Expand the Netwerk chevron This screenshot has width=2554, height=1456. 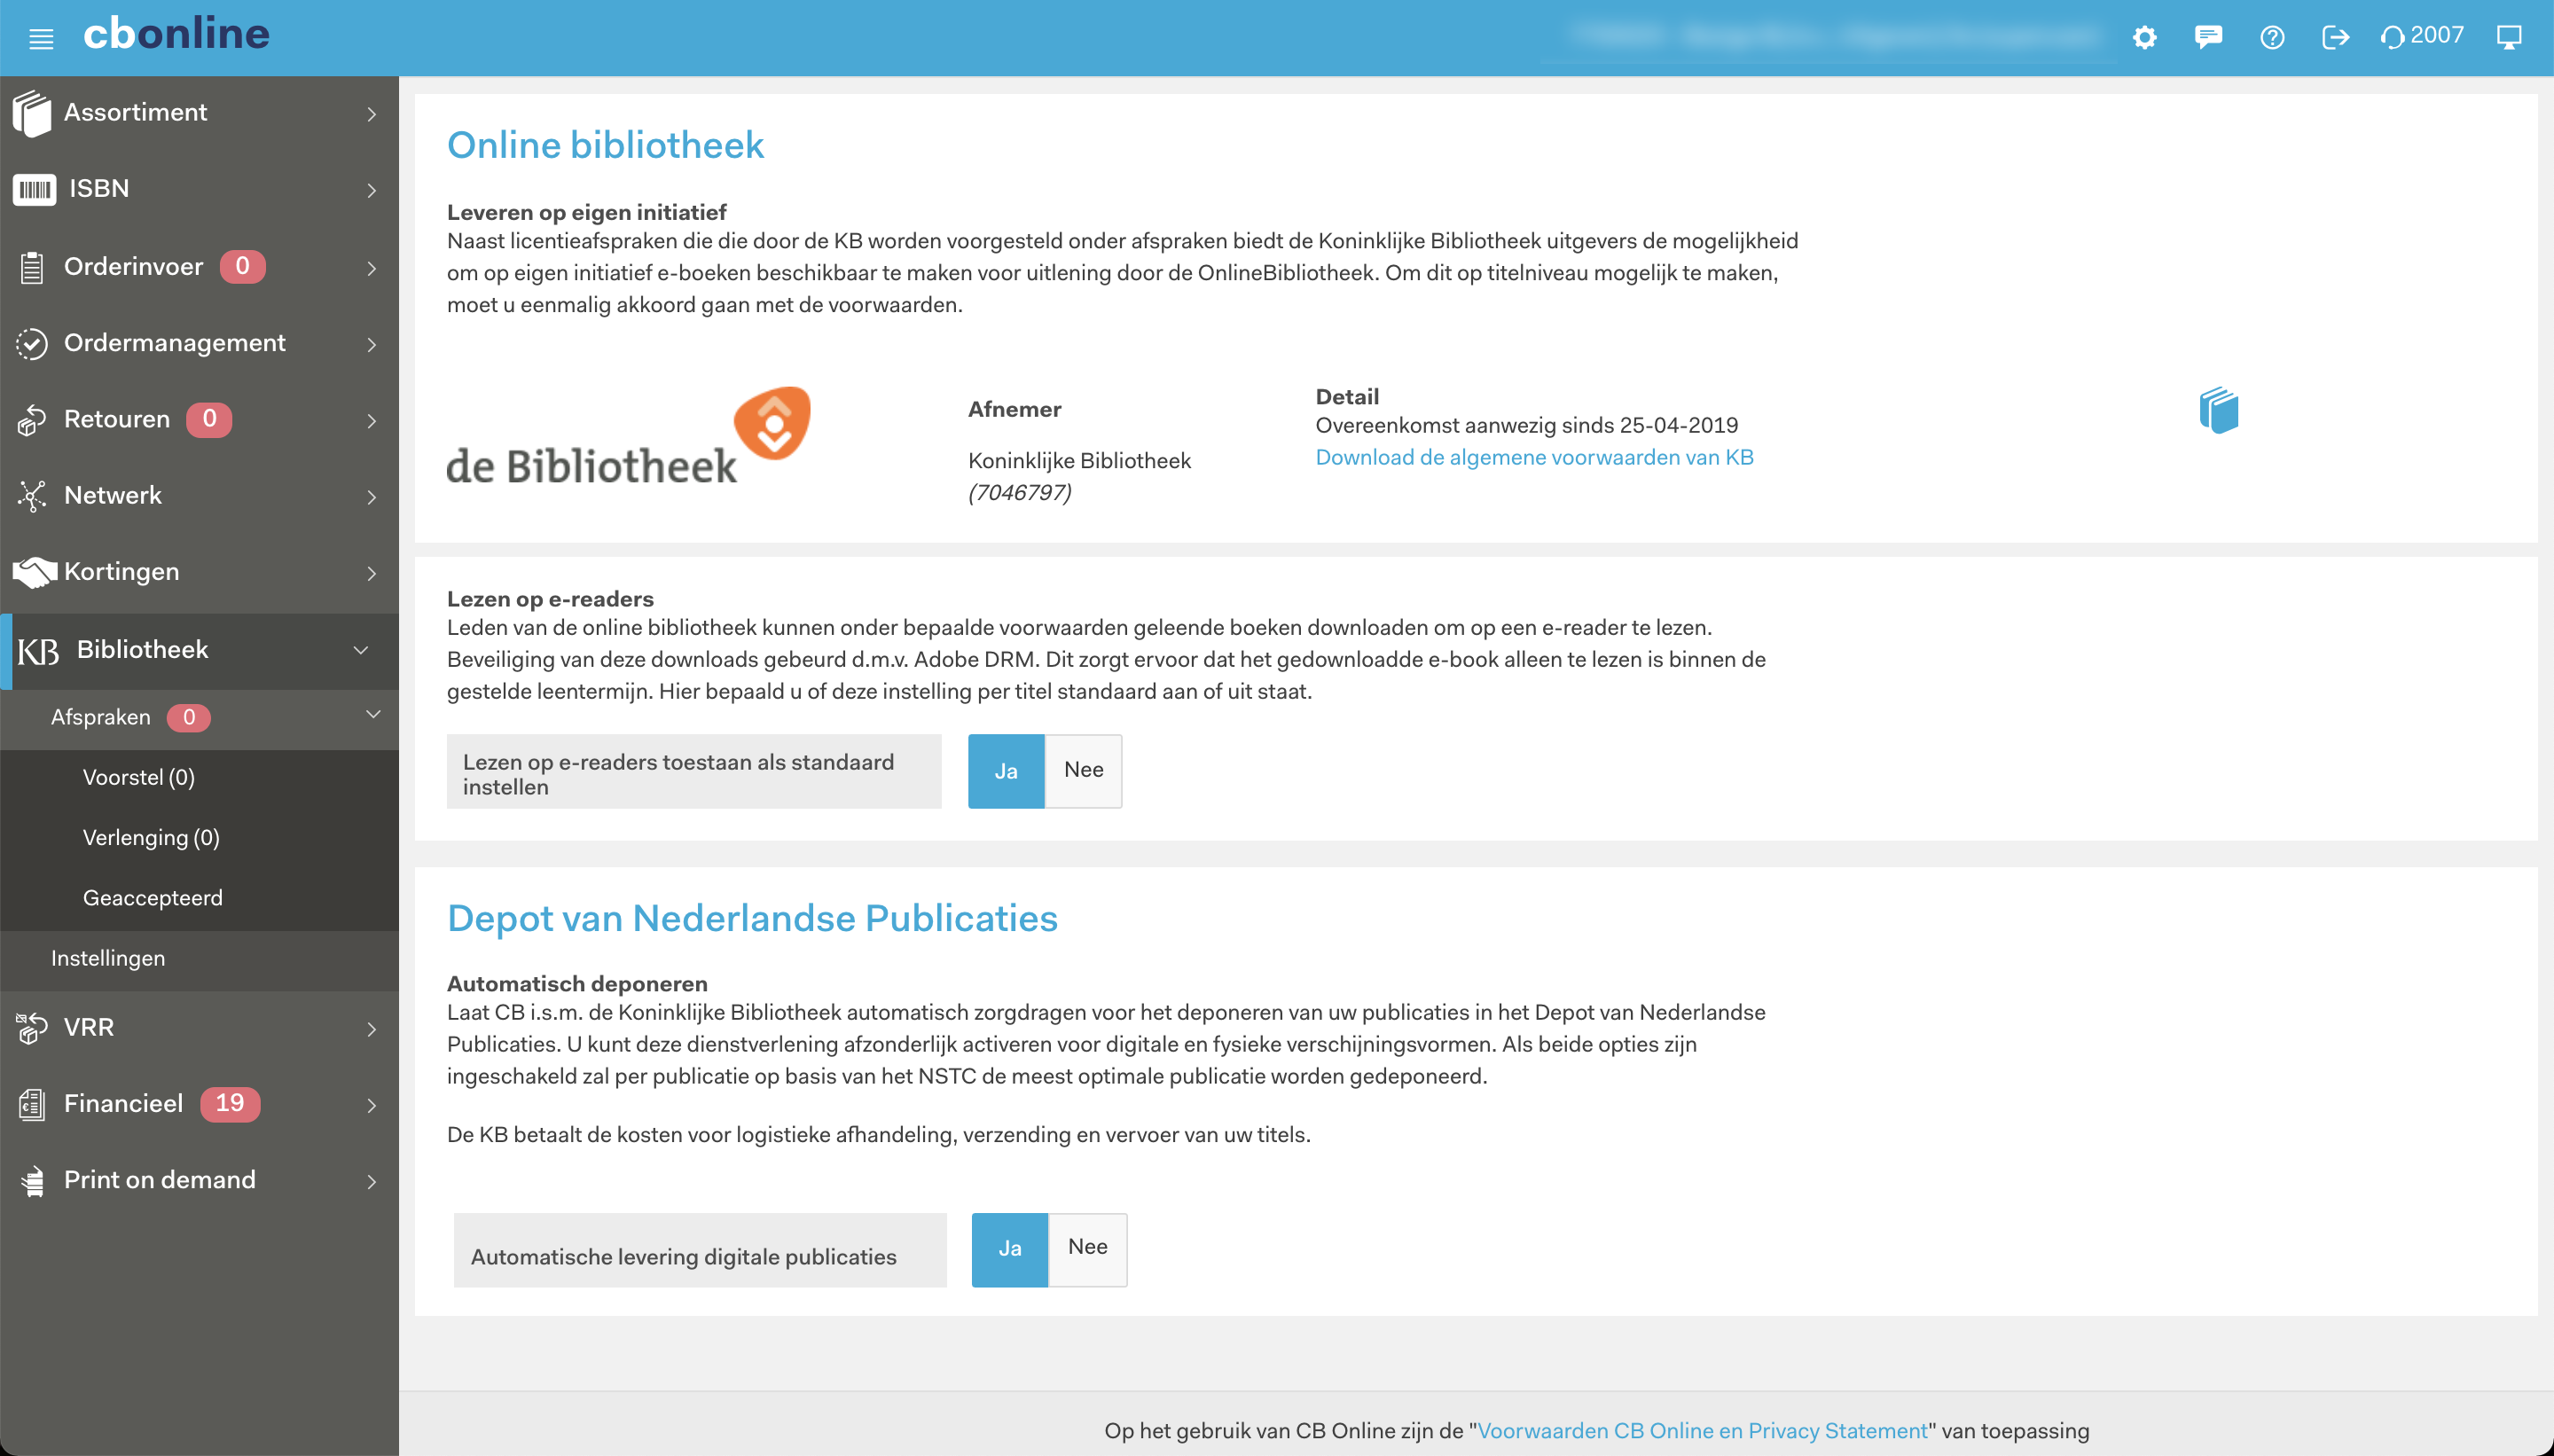pos(372,497)
